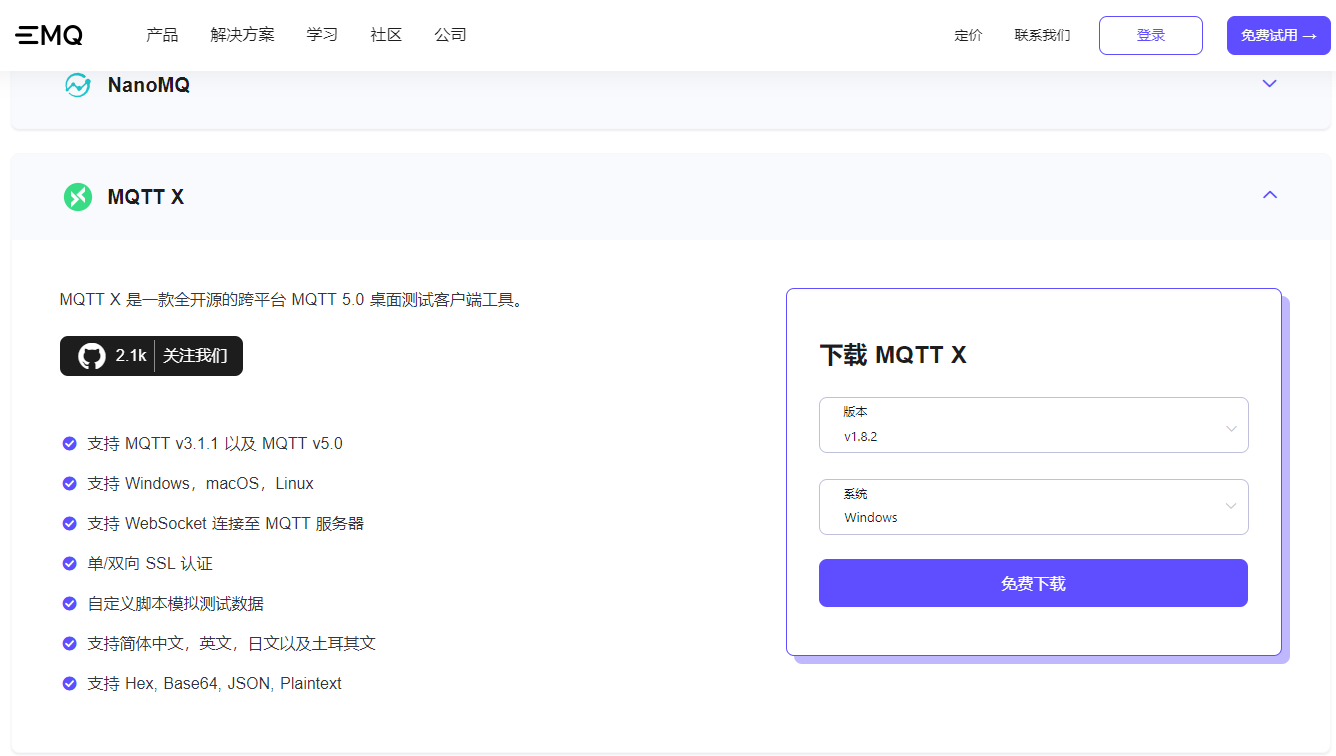Image resolution: width=1336 pixels, height=756 pixels.
Task: Click the GitHub octocat icon
Action: coord(92,356)
